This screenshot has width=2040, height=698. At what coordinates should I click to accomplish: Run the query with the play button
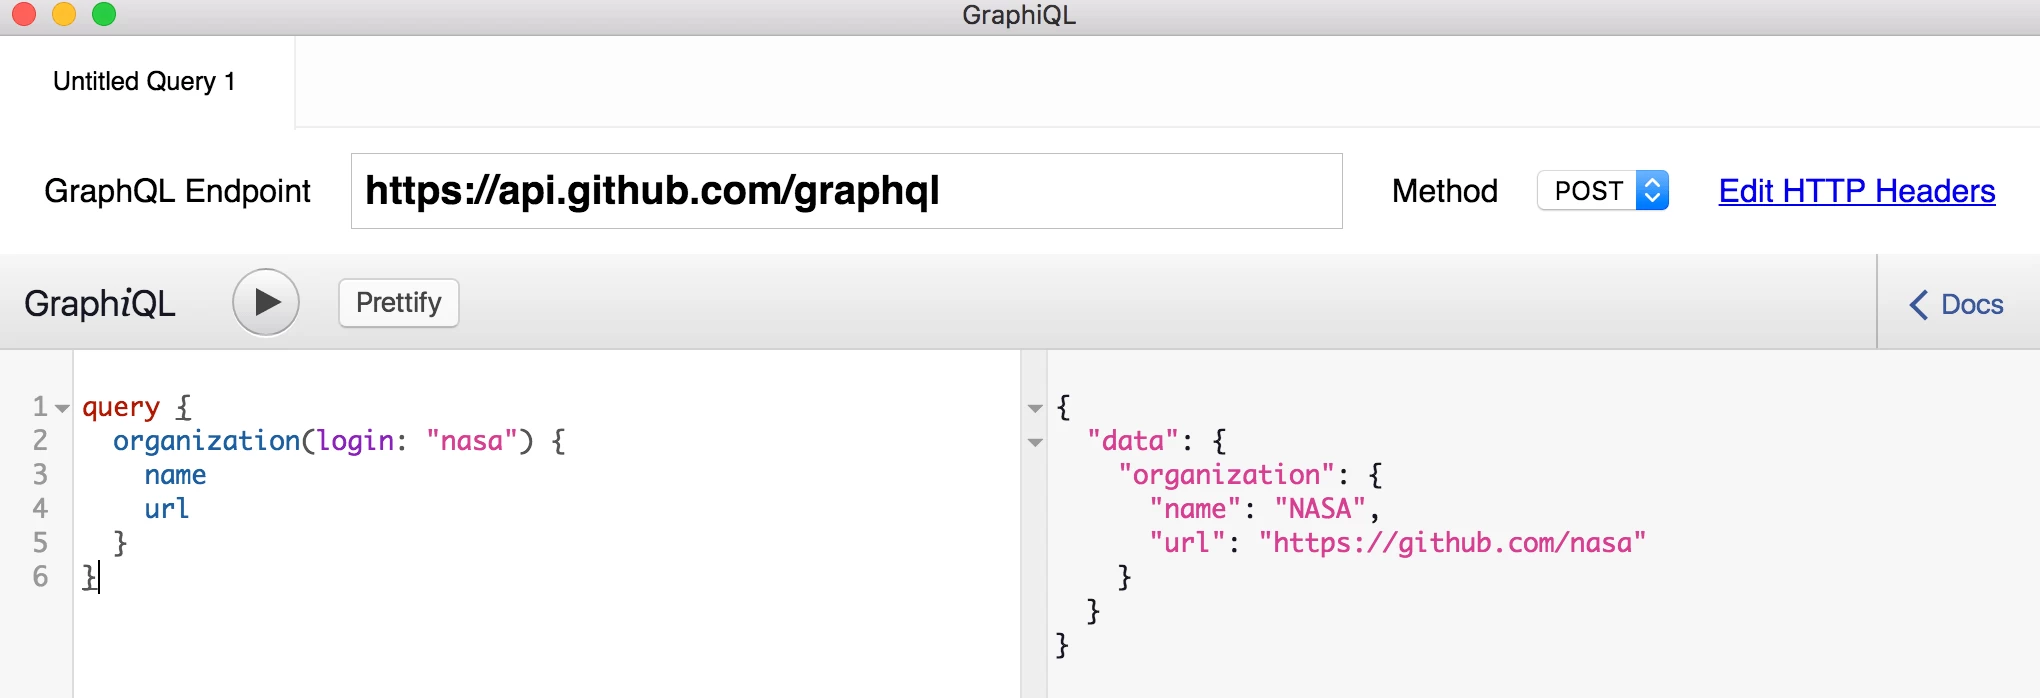(266, 302)
